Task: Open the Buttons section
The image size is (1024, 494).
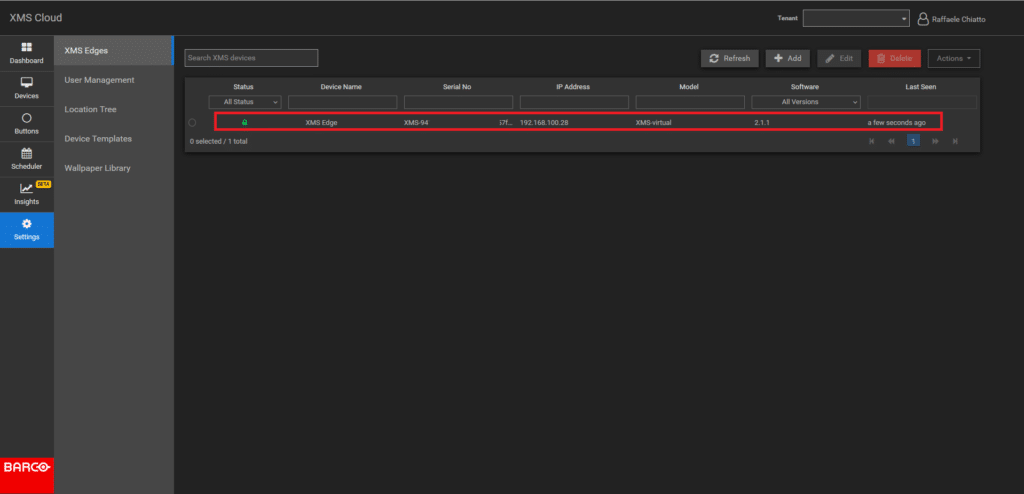Action: tap(27, 124)
